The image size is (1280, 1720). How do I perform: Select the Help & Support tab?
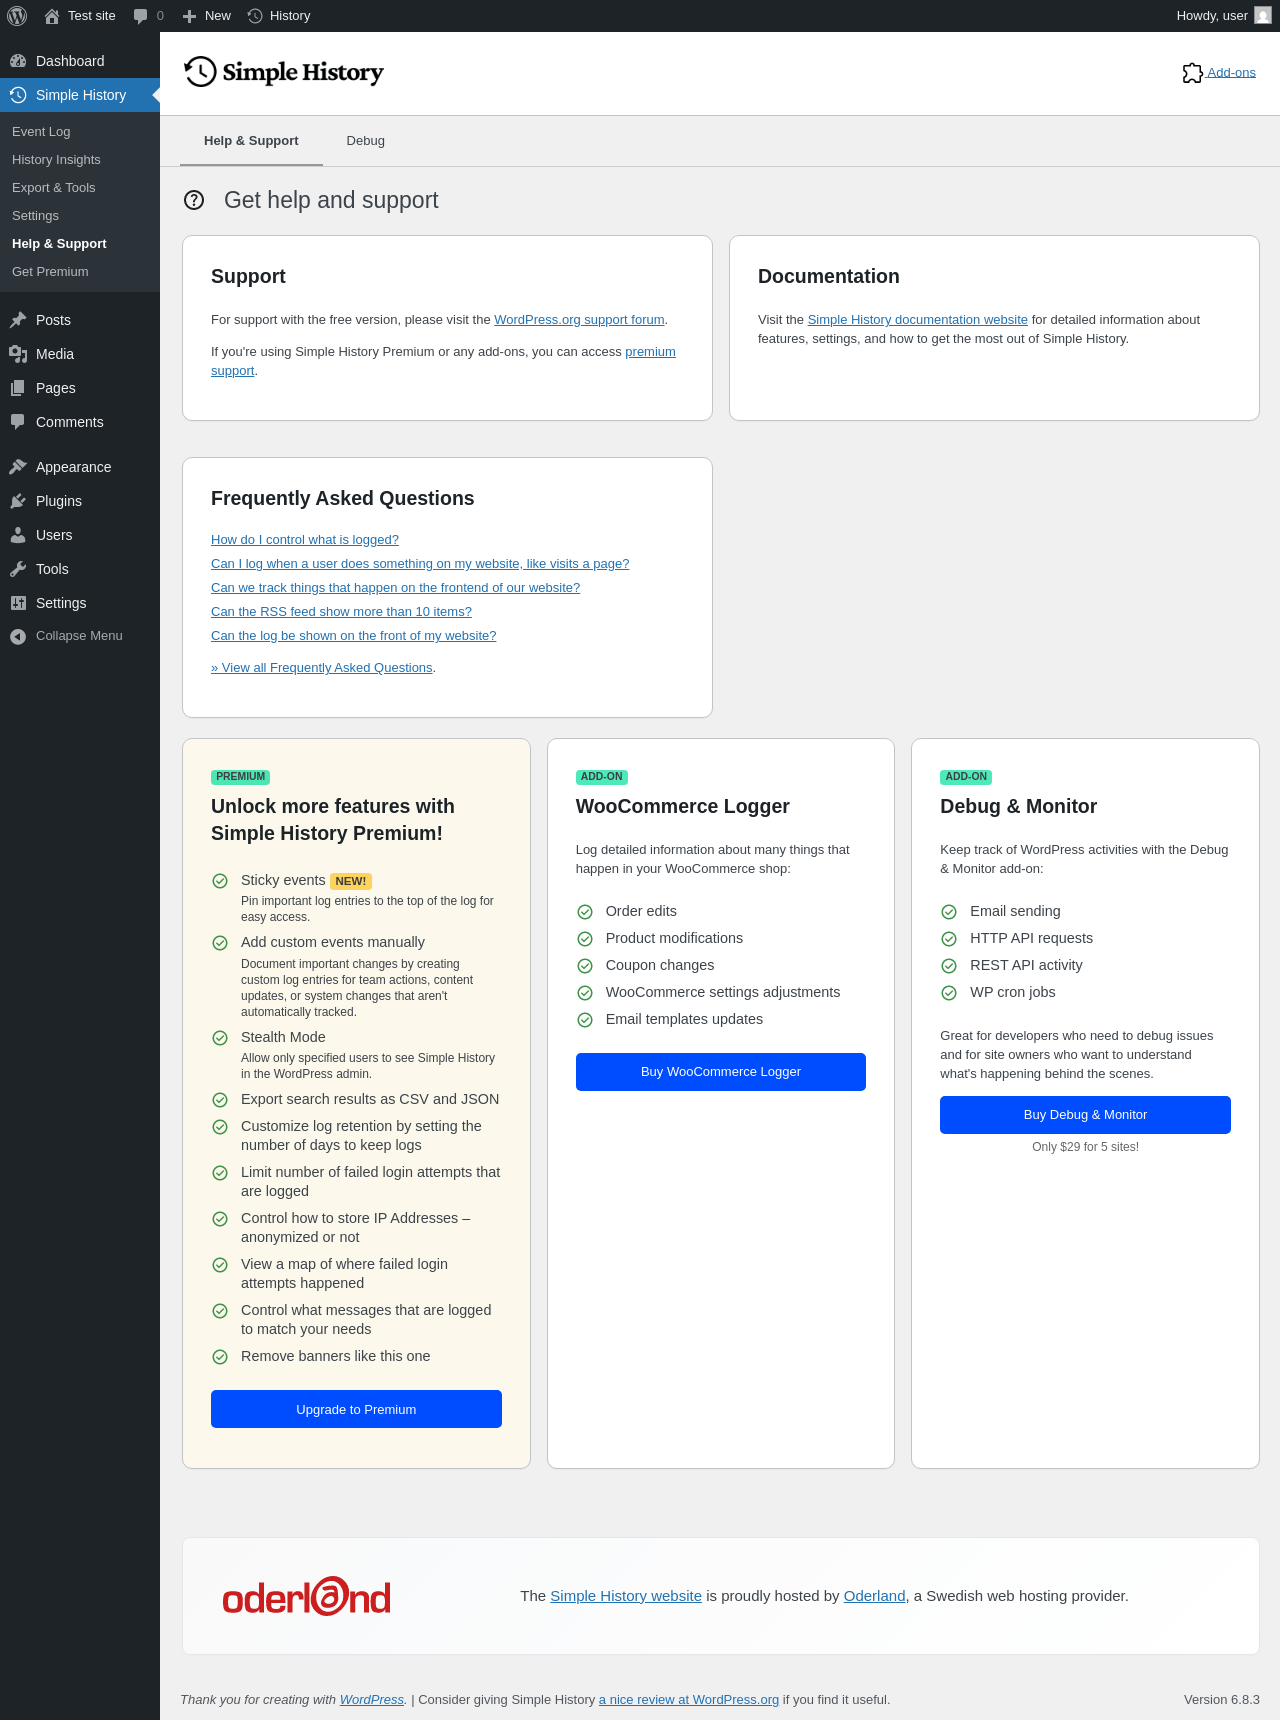click(251, 141)
